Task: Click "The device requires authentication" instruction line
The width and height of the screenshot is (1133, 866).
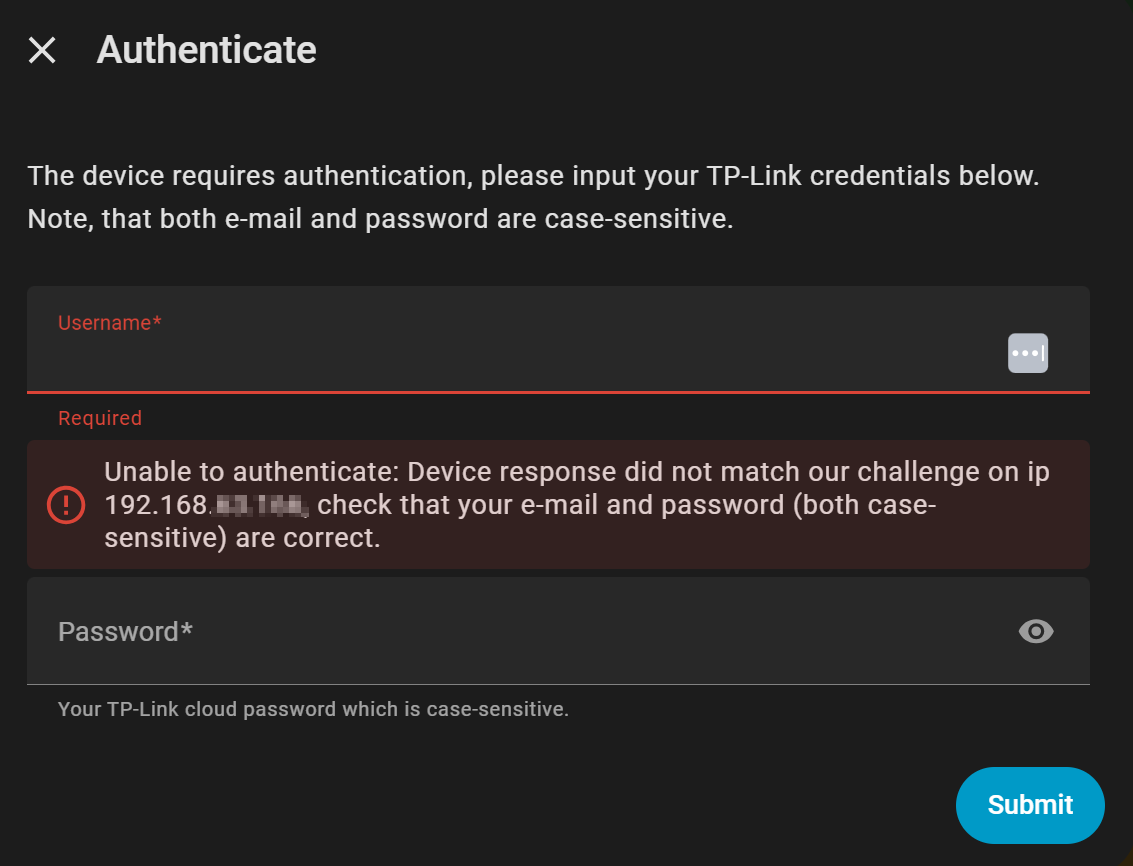Action: (x=250, y=176)
